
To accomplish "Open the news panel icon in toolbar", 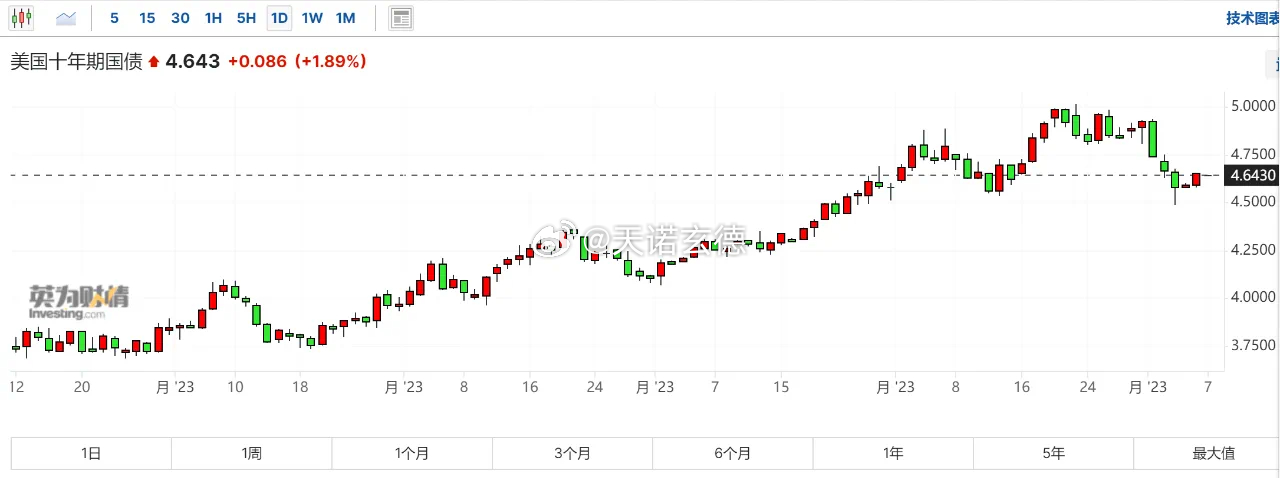I will [401, 18].
